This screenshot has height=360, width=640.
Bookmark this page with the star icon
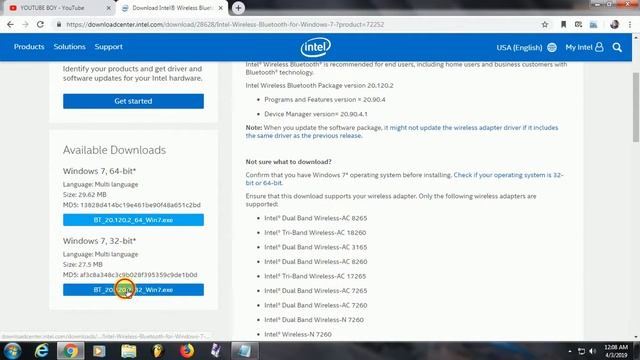[x=544, y=24]
